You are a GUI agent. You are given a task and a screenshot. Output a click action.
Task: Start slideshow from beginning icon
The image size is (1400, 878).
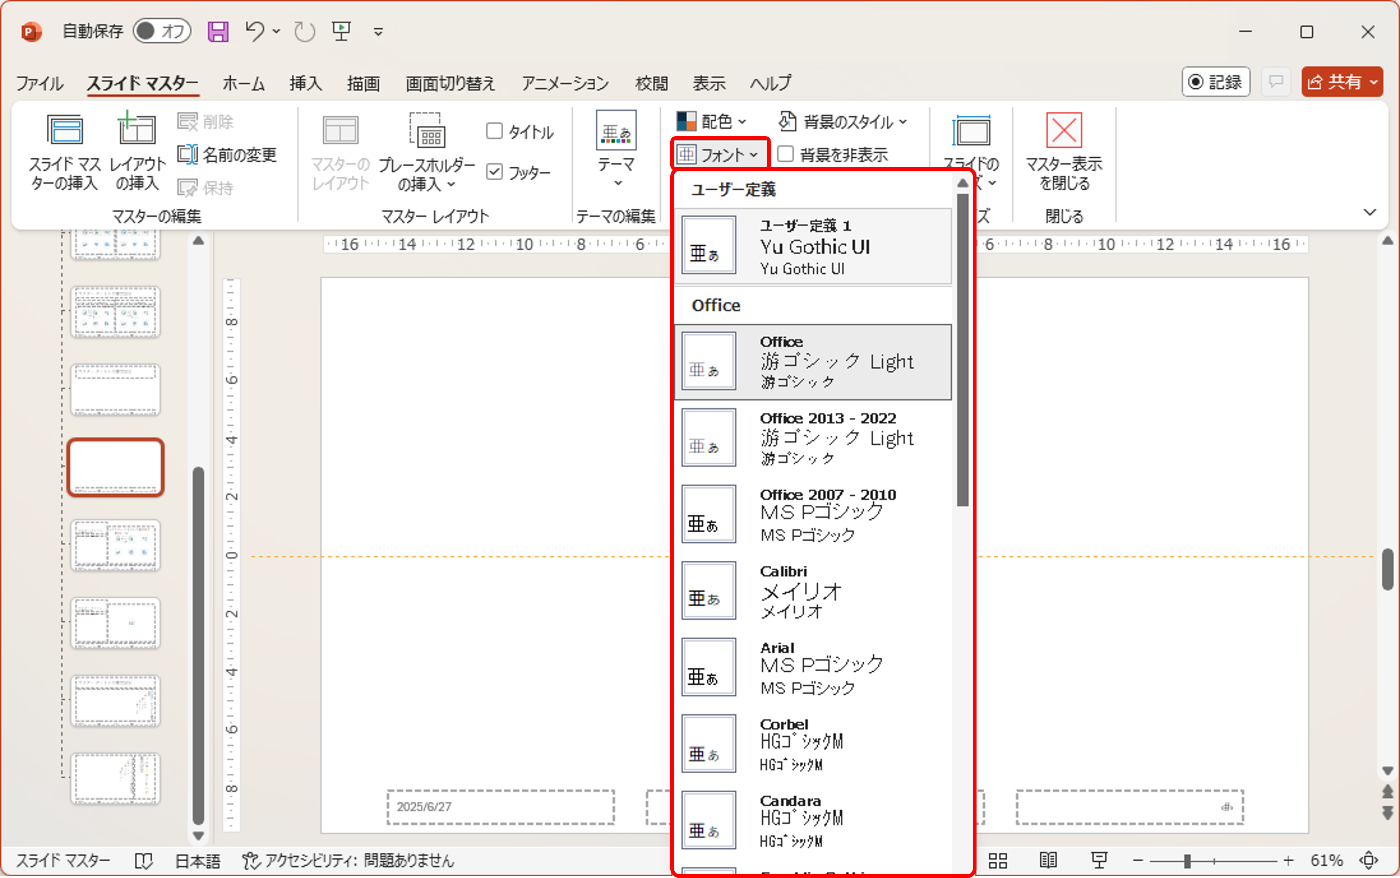click(342, 31)
